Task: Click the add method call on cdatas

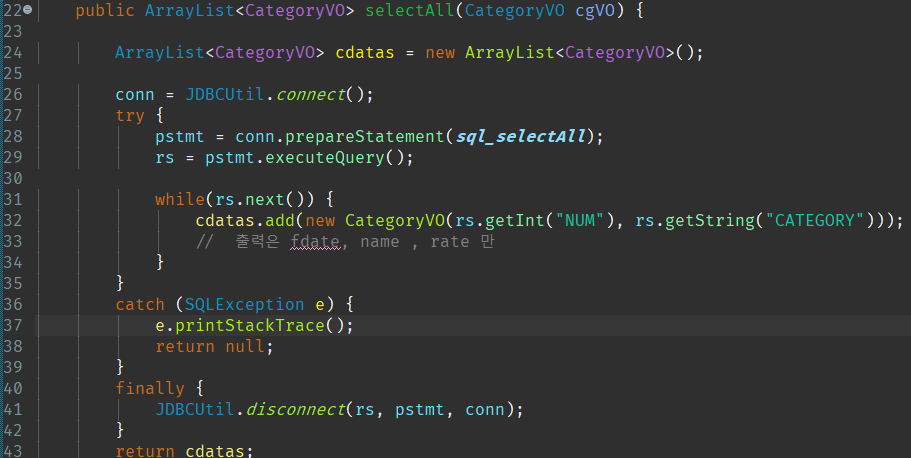Action: 280,220
